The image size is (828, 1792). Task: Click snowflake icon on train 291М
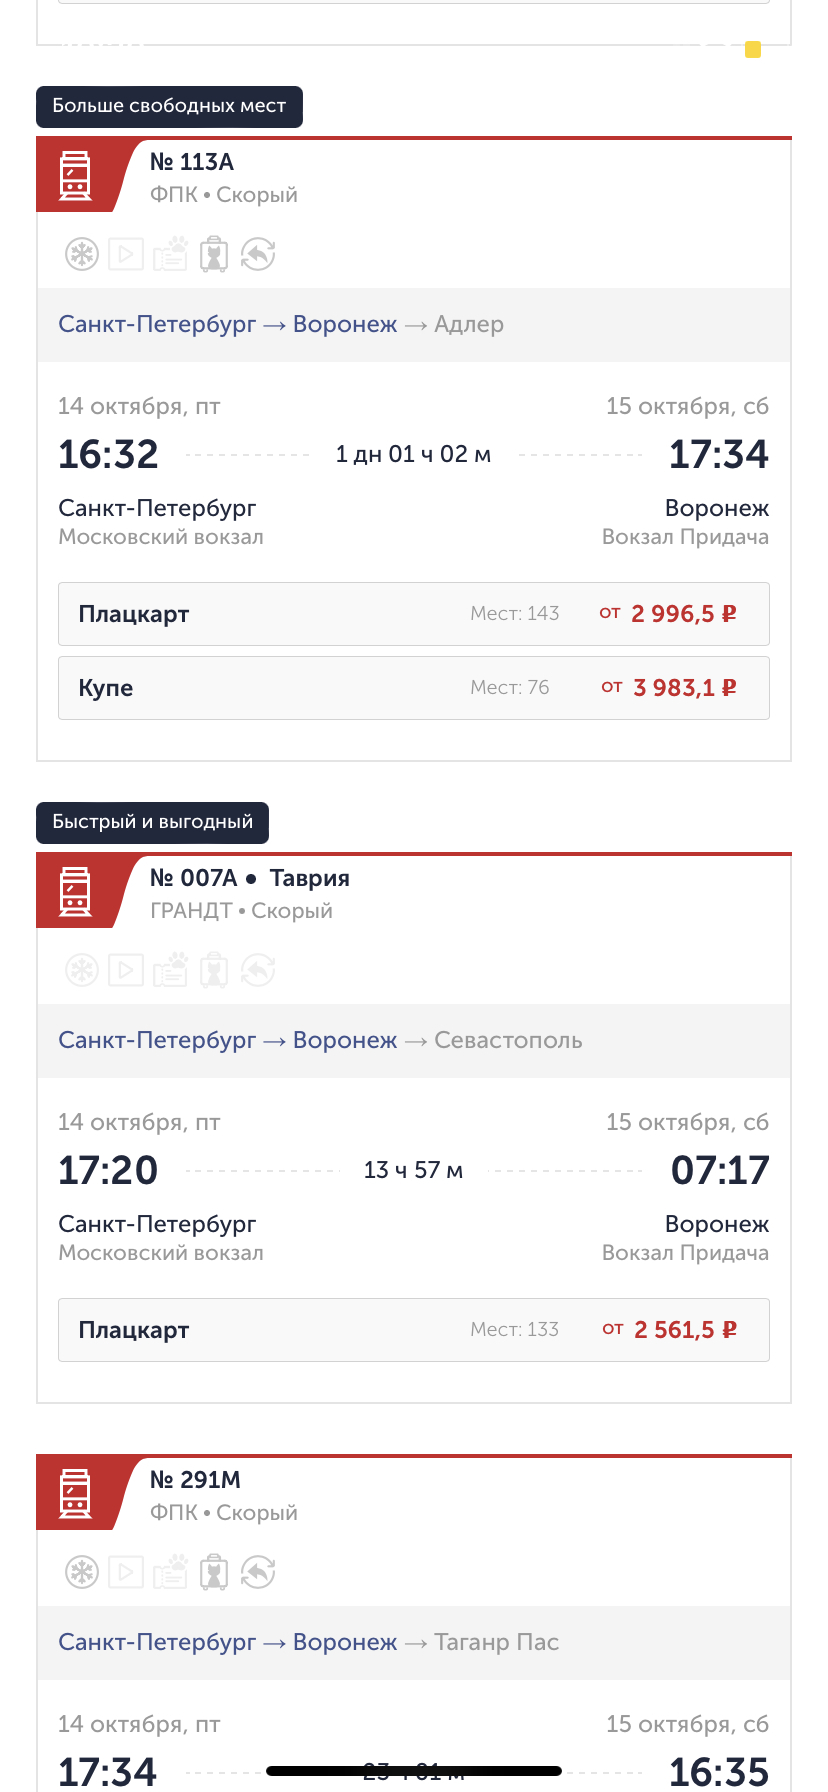point(82,1572)
